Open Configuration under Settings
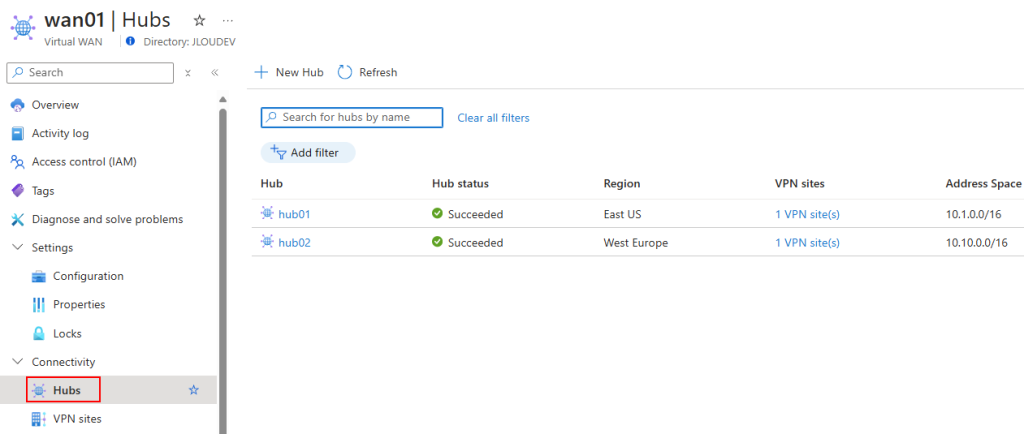Screen dimensions: 1024x434 [x=88, y=276]
